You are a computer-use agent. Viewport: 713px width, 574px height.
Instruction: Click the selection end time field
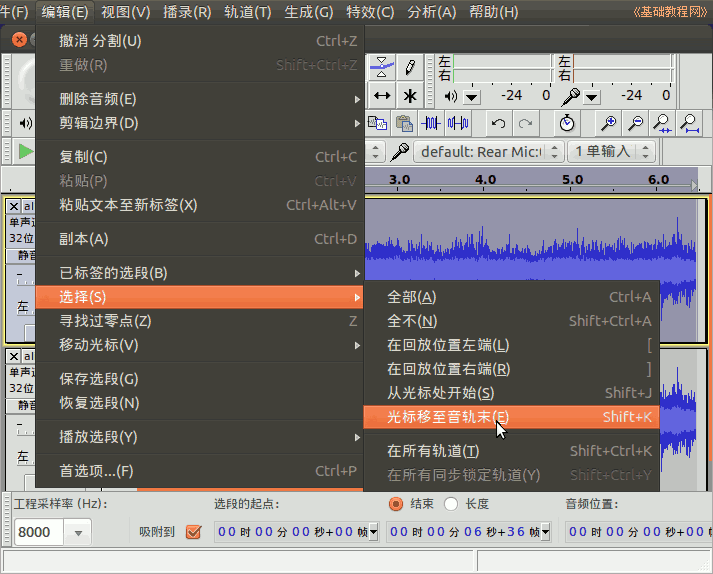tap(468, 532)
